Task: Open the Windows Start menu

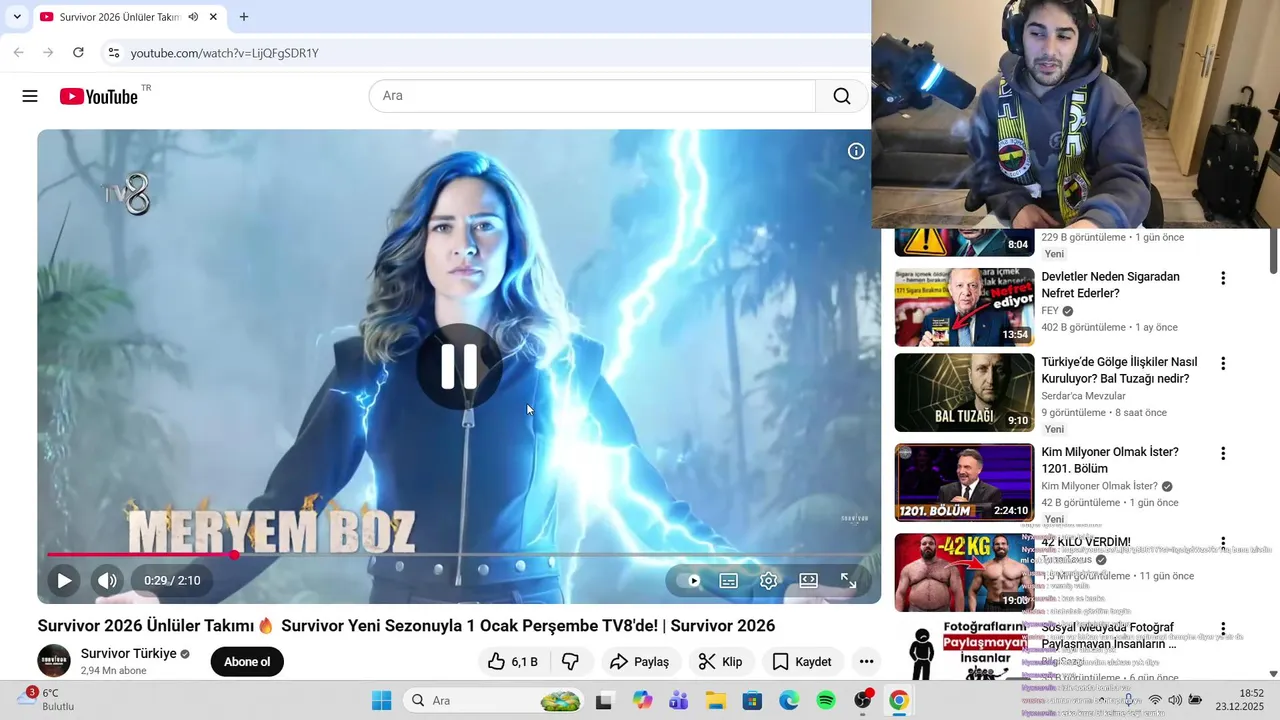Action: point(382,700)
